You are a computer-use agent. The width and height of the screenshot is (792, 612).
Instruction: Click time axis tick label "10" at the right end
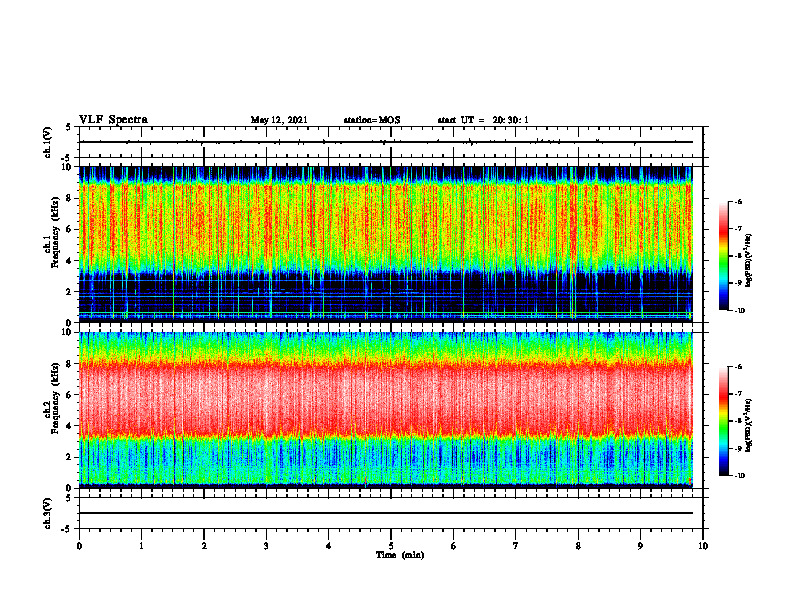click(703, 546)
